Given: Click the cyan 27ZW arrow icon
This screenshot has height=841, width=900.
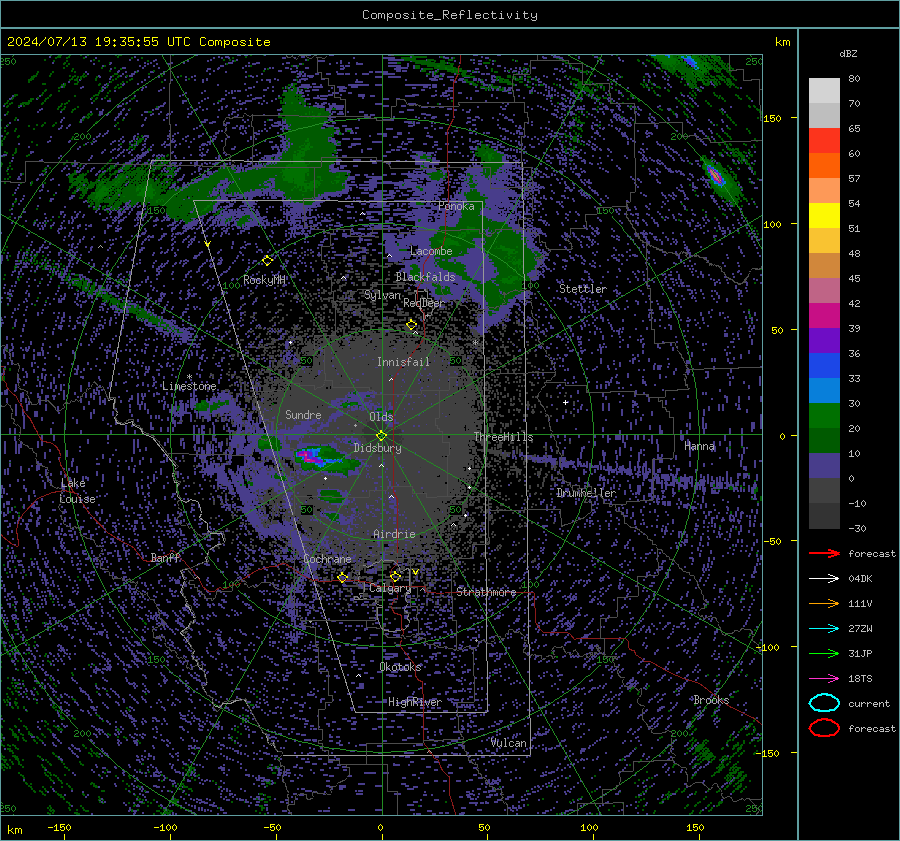Looking at the screenshot, I should pos(824,629).
